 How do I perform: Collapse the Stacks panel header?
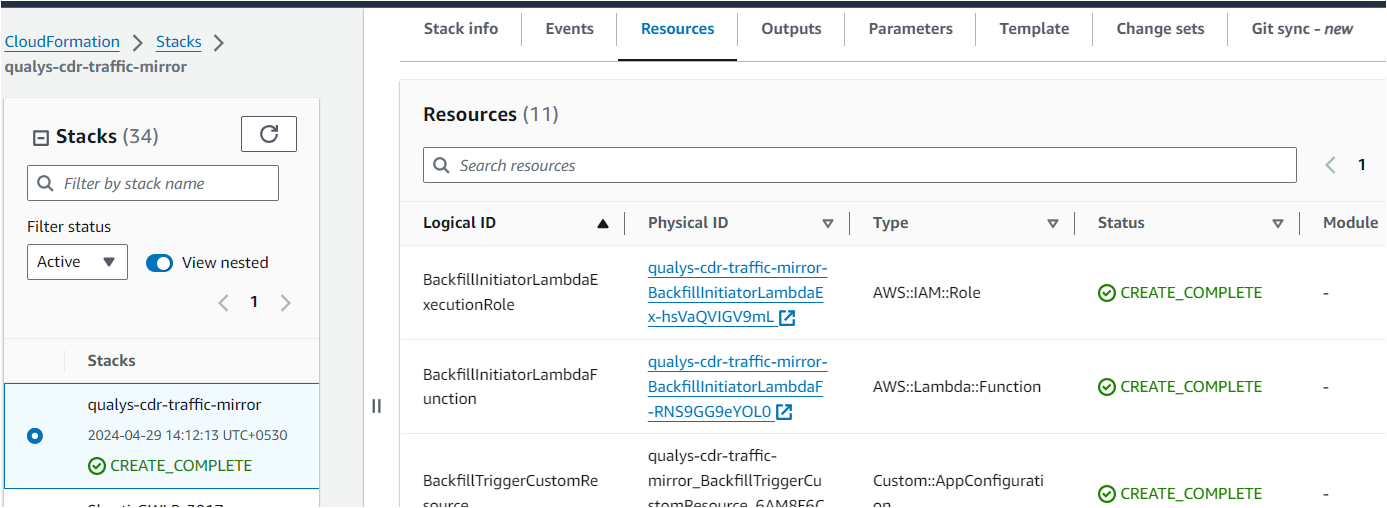41,138
